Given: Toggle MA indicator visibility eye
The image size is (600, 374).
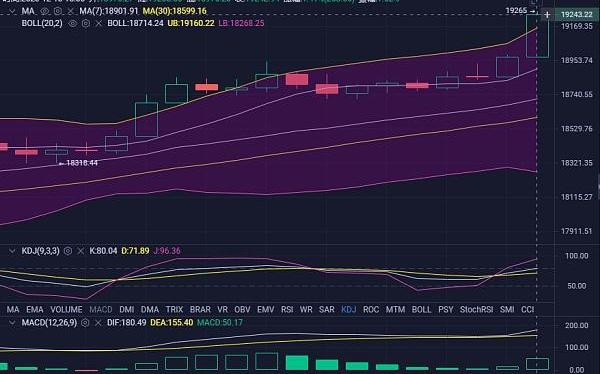Looking at the screenshot, I should point(45,11).
